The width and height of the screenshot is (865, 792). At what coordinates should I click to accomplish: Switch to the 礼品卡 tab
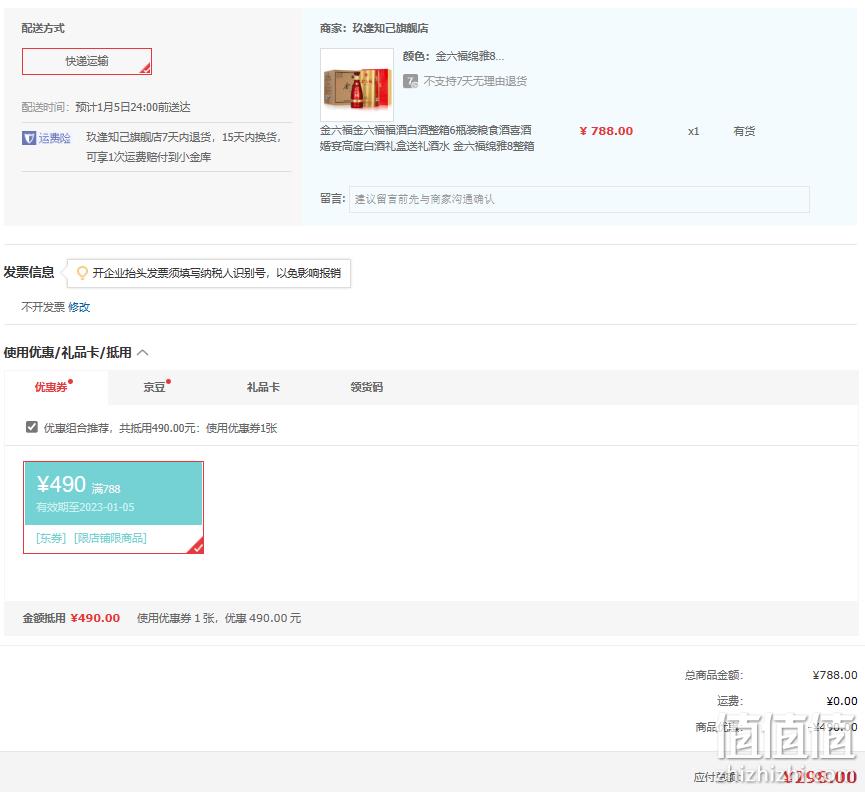click(263, 387)
